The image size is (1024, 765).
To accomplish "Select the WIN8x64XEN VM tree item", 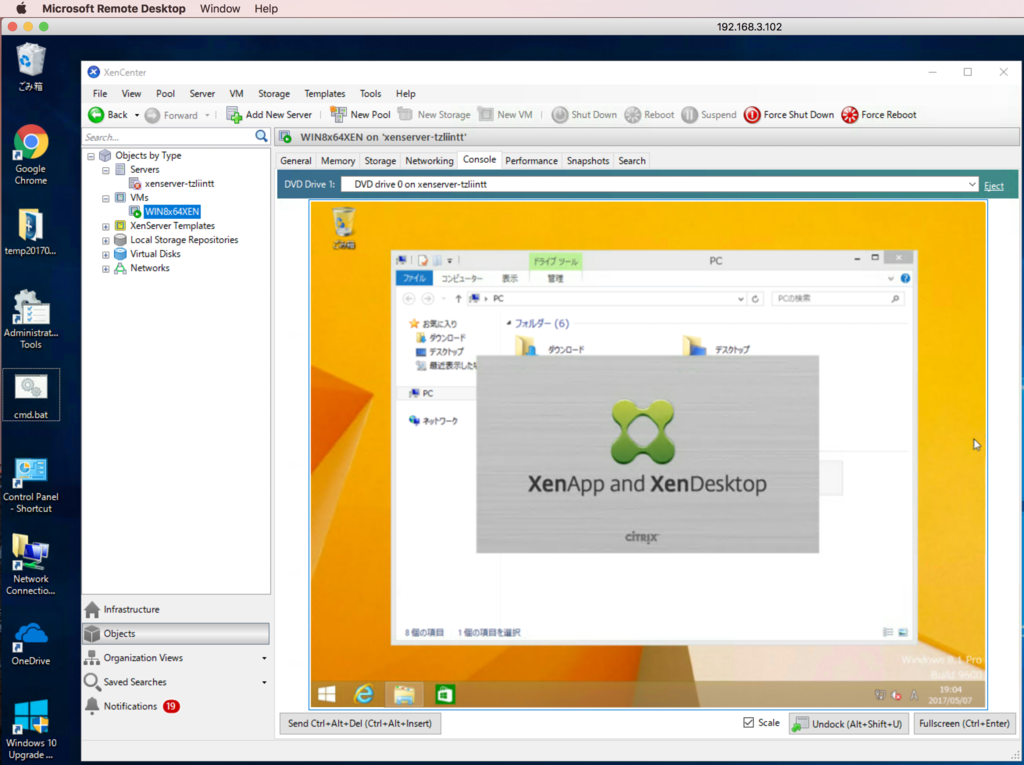I will [x=172, y=212].
